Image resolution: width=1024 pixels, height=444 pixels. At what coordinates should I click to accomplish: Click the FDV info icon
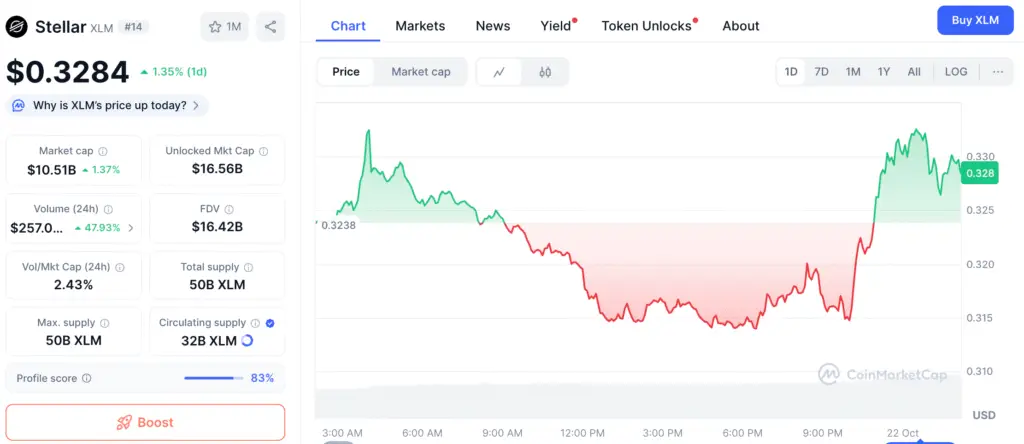[x=229, y=209]
